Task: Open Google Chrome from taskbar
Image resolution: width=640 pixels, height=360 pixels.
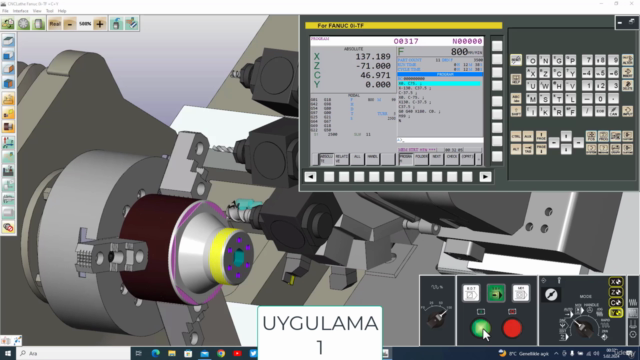Action: (x=221, y=353)
